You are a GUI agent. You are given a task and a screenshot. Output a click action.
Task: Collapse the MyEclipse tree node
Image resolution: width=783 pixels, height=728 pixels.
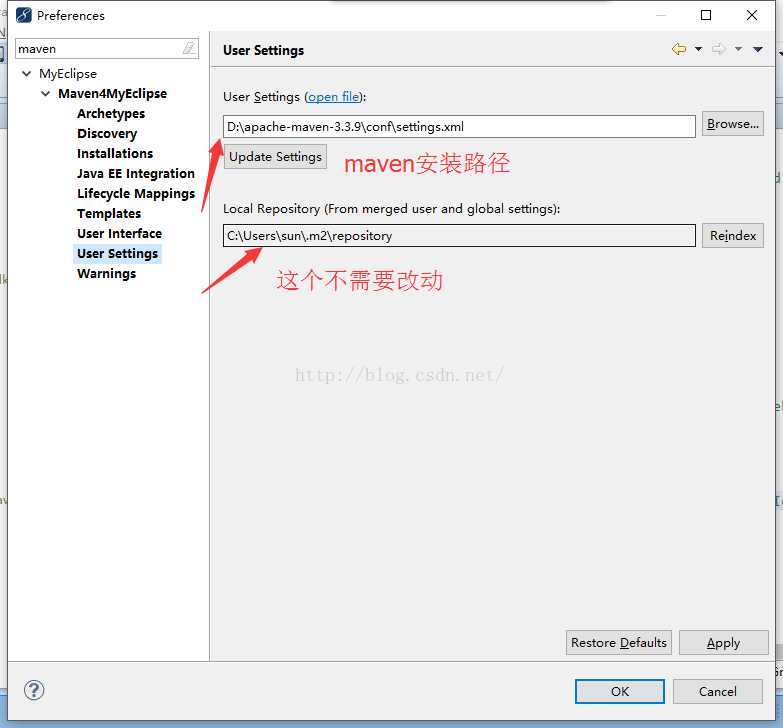26,73
